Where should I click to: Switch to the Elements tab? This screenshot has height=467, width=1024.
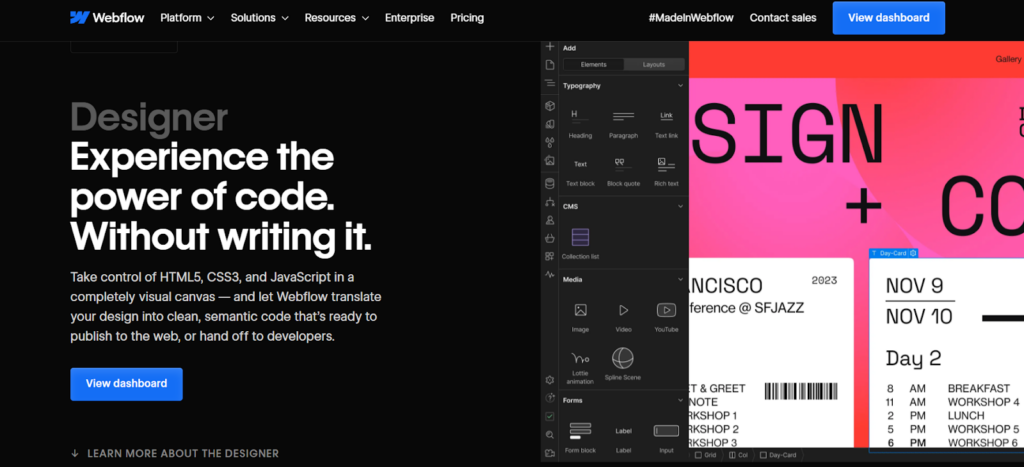coord(594,65)
